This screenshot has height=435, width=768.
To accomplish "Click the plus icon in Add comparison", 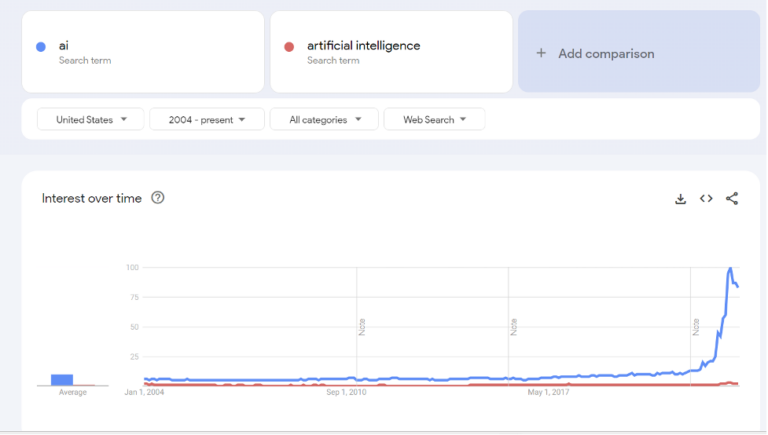I will pos(541,53).
